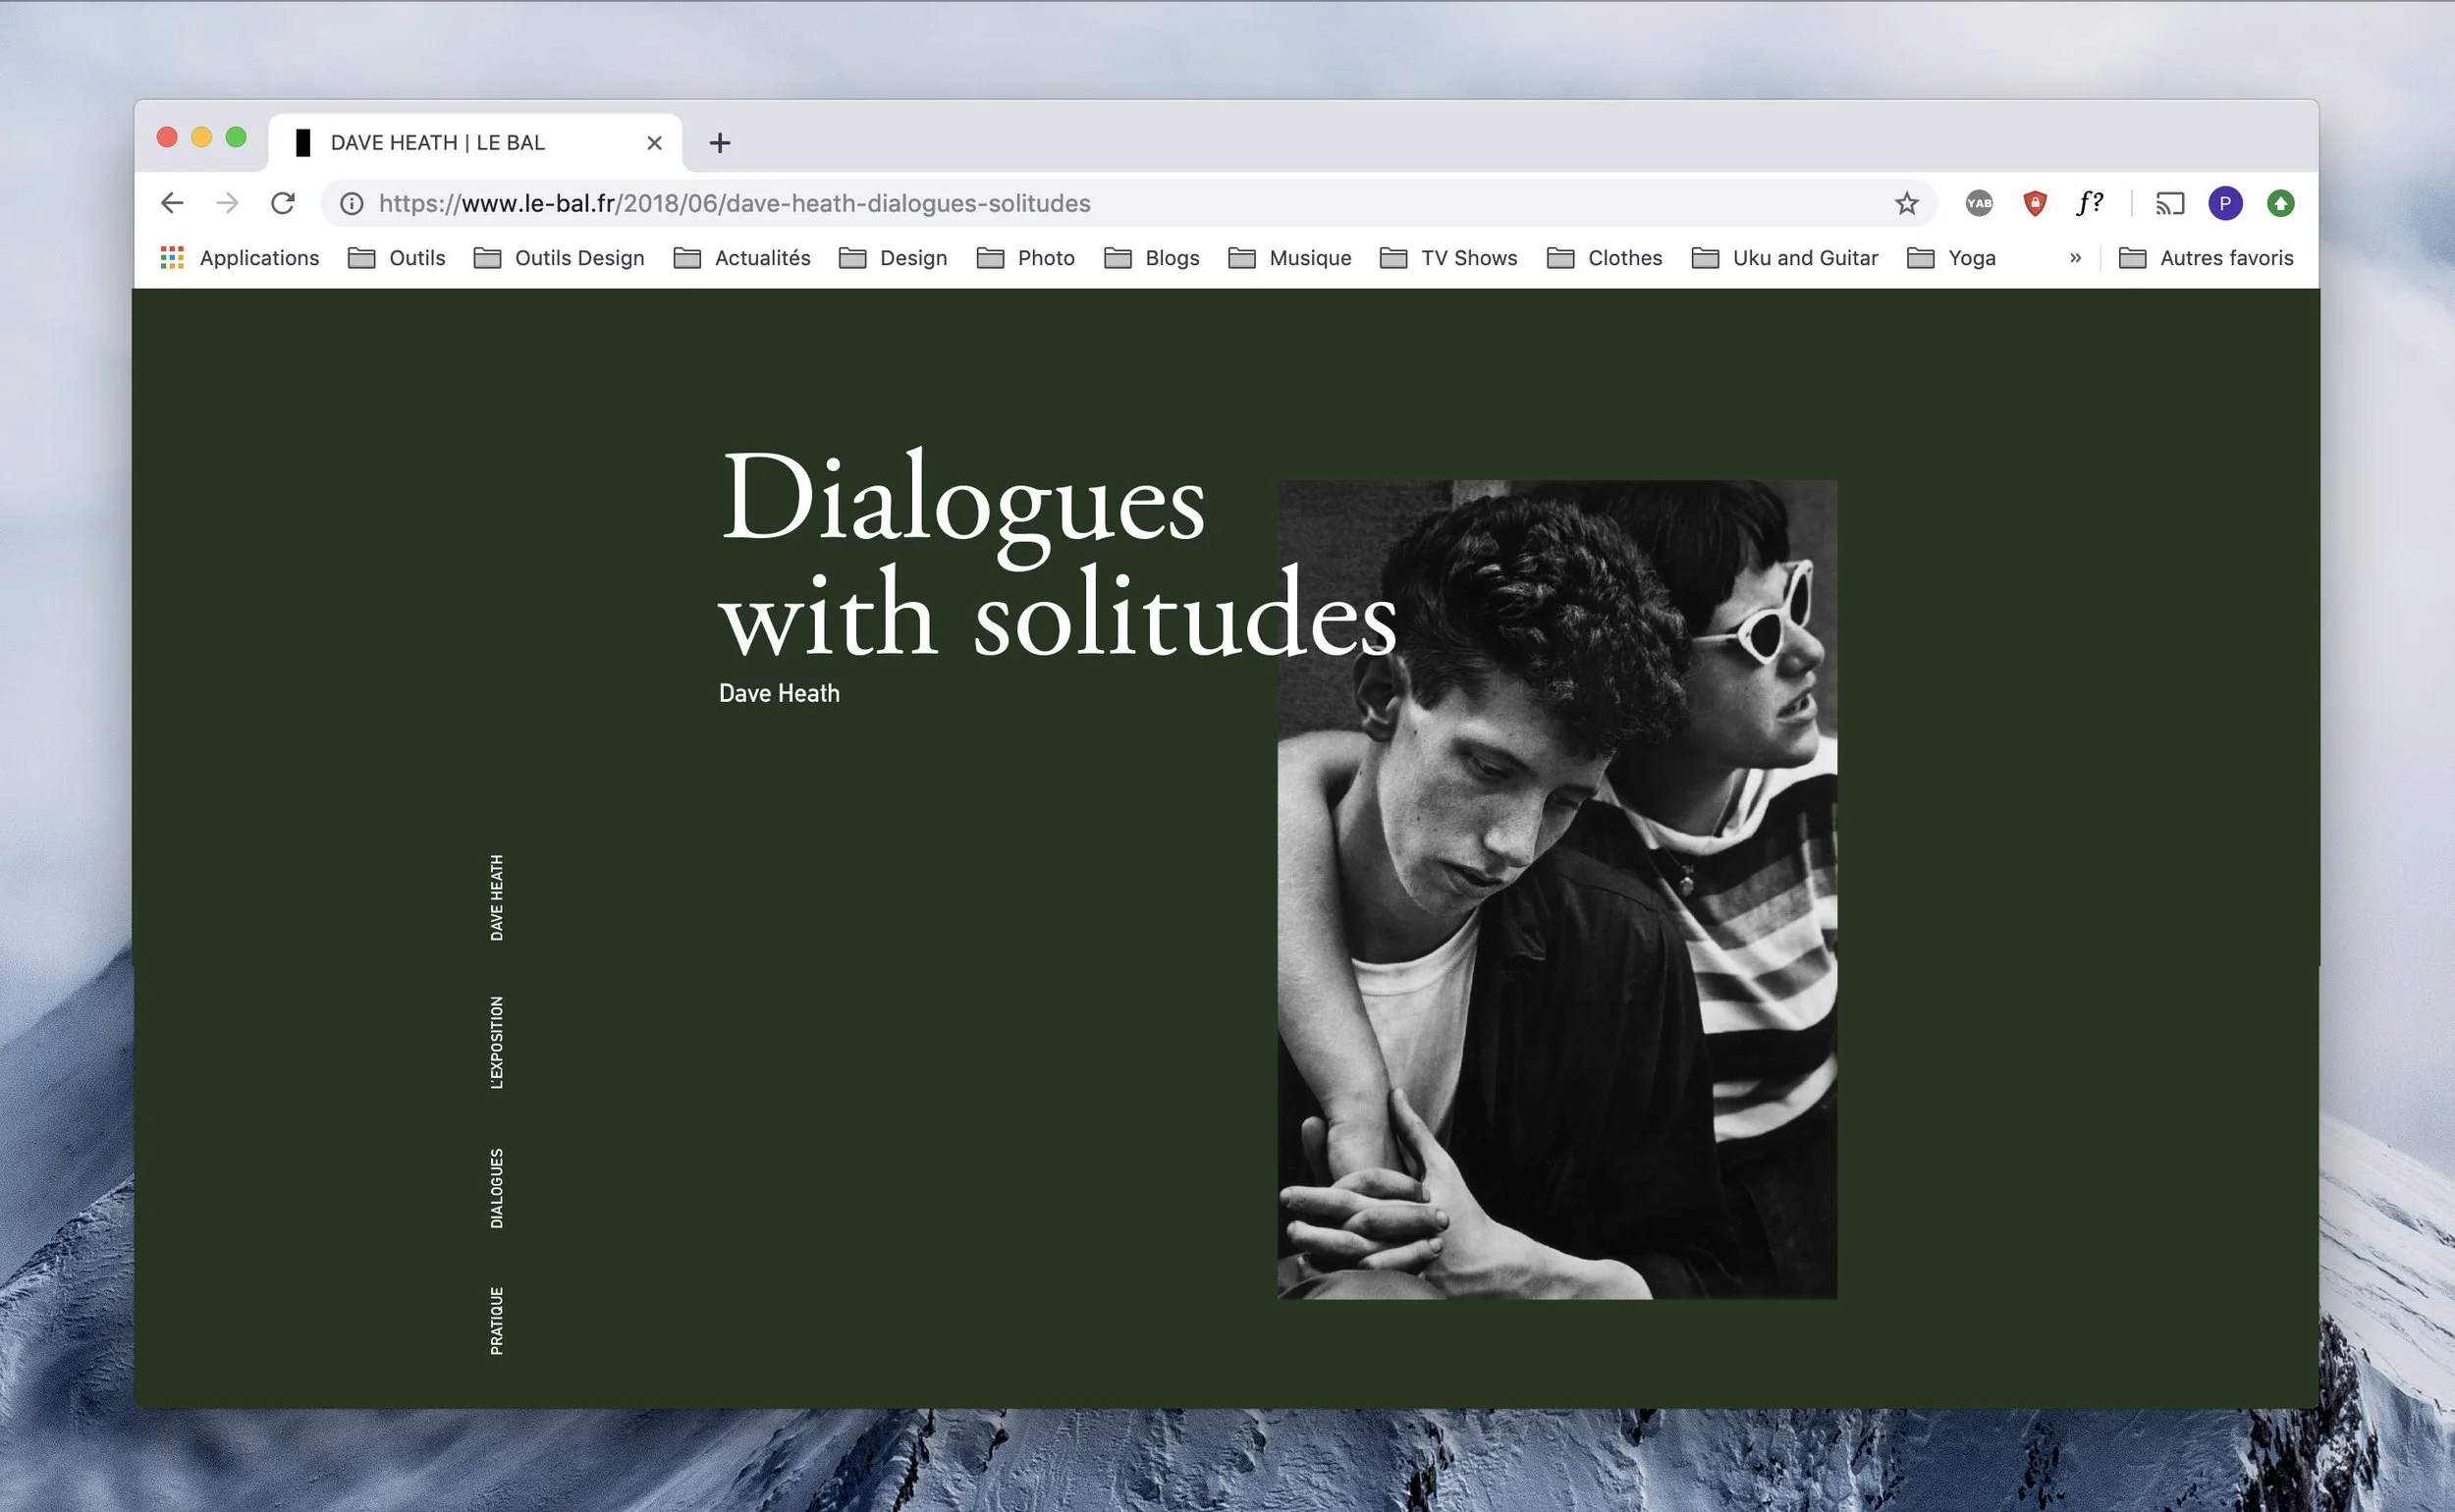Click the address bar URL field
The image size is (2455, 1512).
coord(1128,204)
